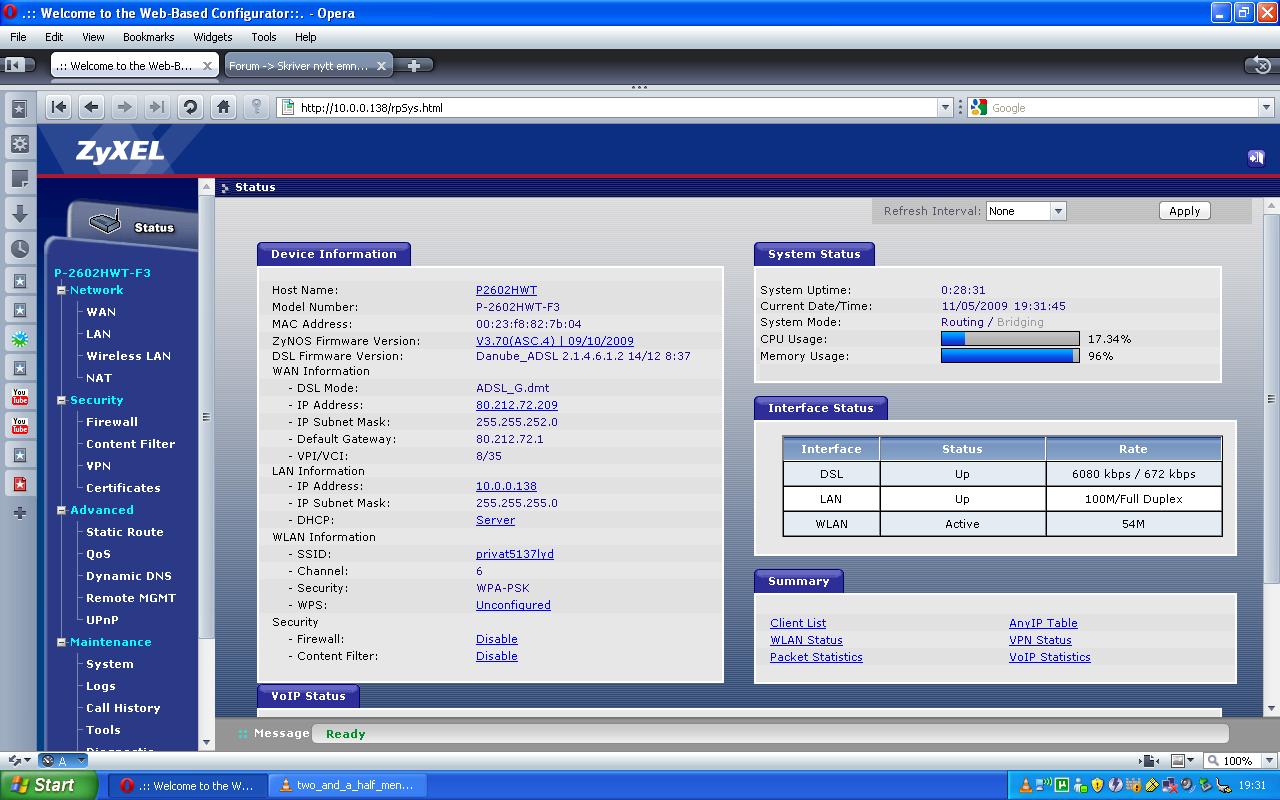The height and width of the screenshot is (800, 1280).
Task: Open the address bar history dropdown arrow
Action: click(945, 107)
